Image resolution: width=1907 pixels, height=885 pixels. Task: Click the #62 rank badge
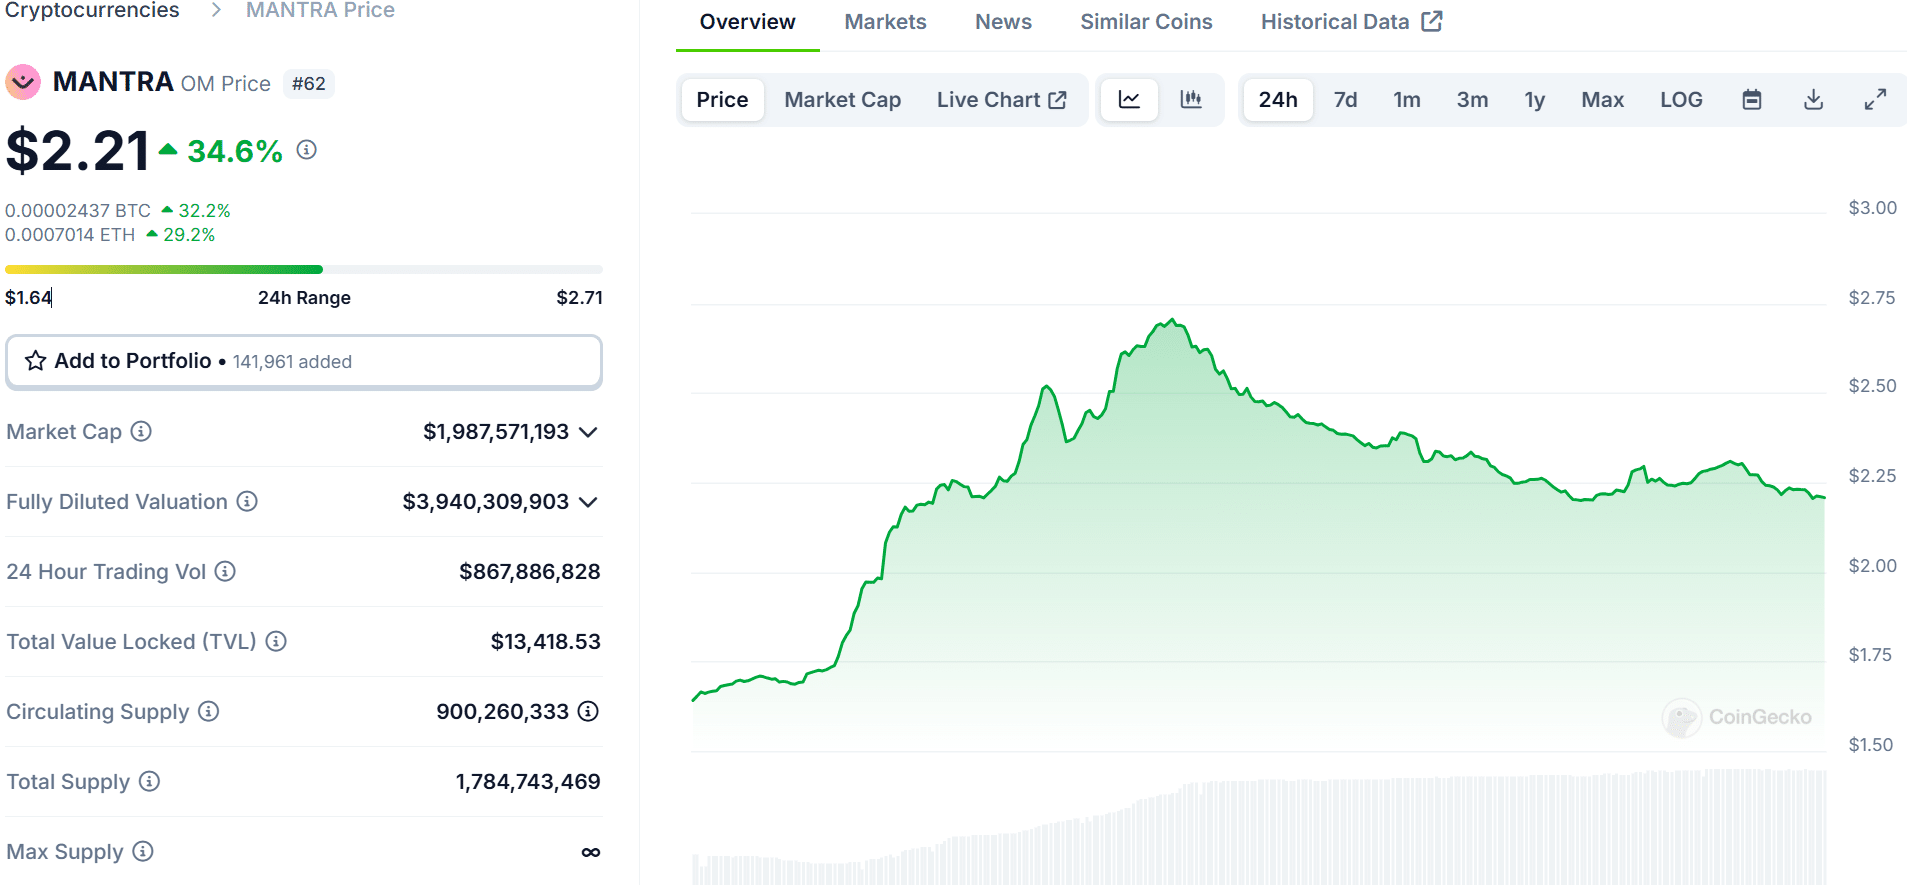pyautogui.click(x=309, y=83)
